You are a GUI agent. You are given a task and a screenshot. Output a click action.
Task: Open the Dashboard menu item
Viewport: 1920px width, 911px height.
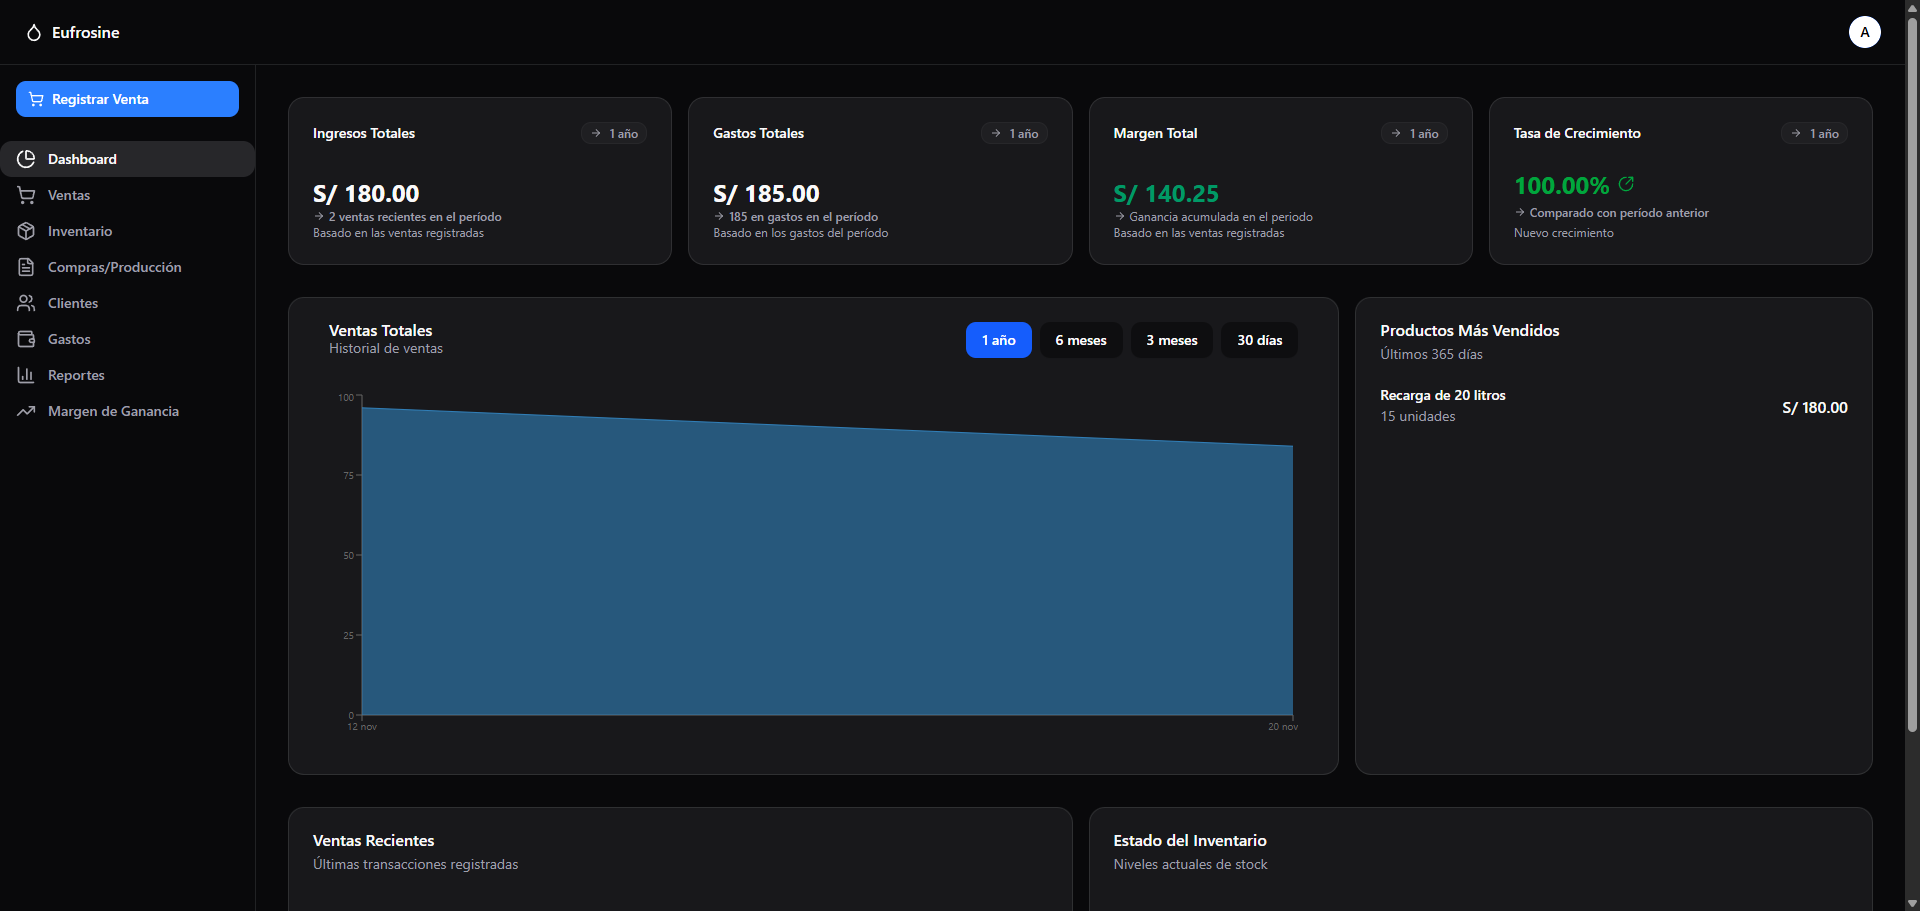click(x=127, y=159)
